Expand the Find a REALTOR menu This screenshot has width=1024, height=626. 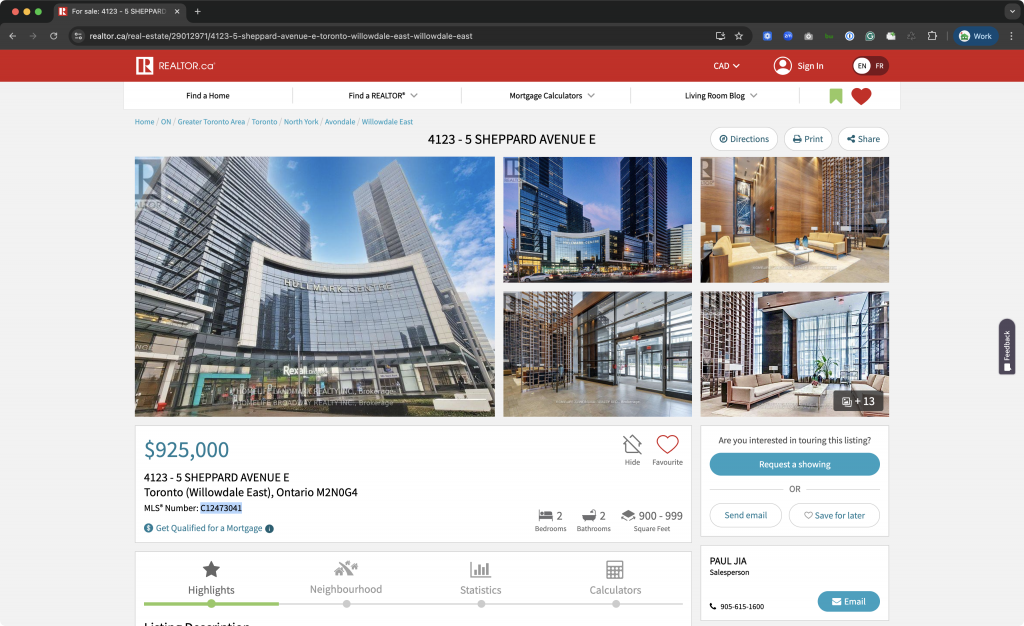click(x=383, y=96)
